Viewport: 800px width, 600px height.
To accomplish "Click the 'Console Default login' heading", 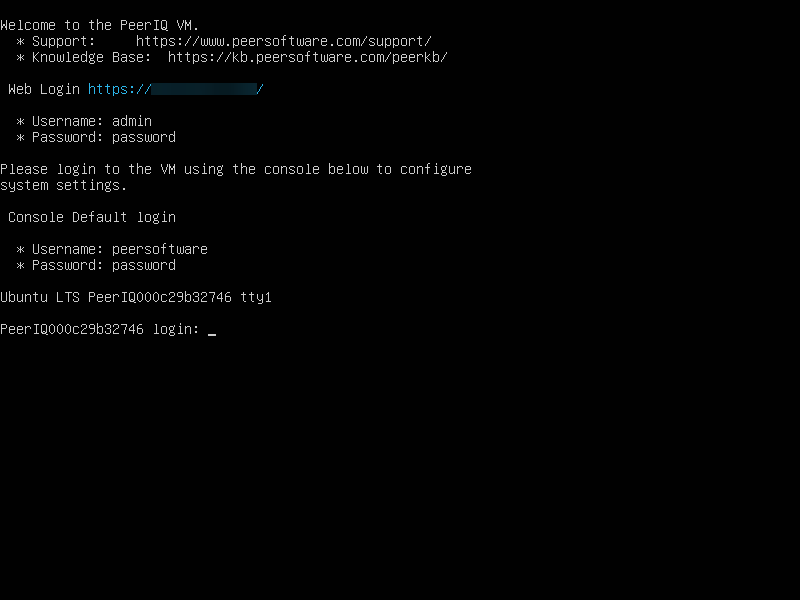I will 92,217.
